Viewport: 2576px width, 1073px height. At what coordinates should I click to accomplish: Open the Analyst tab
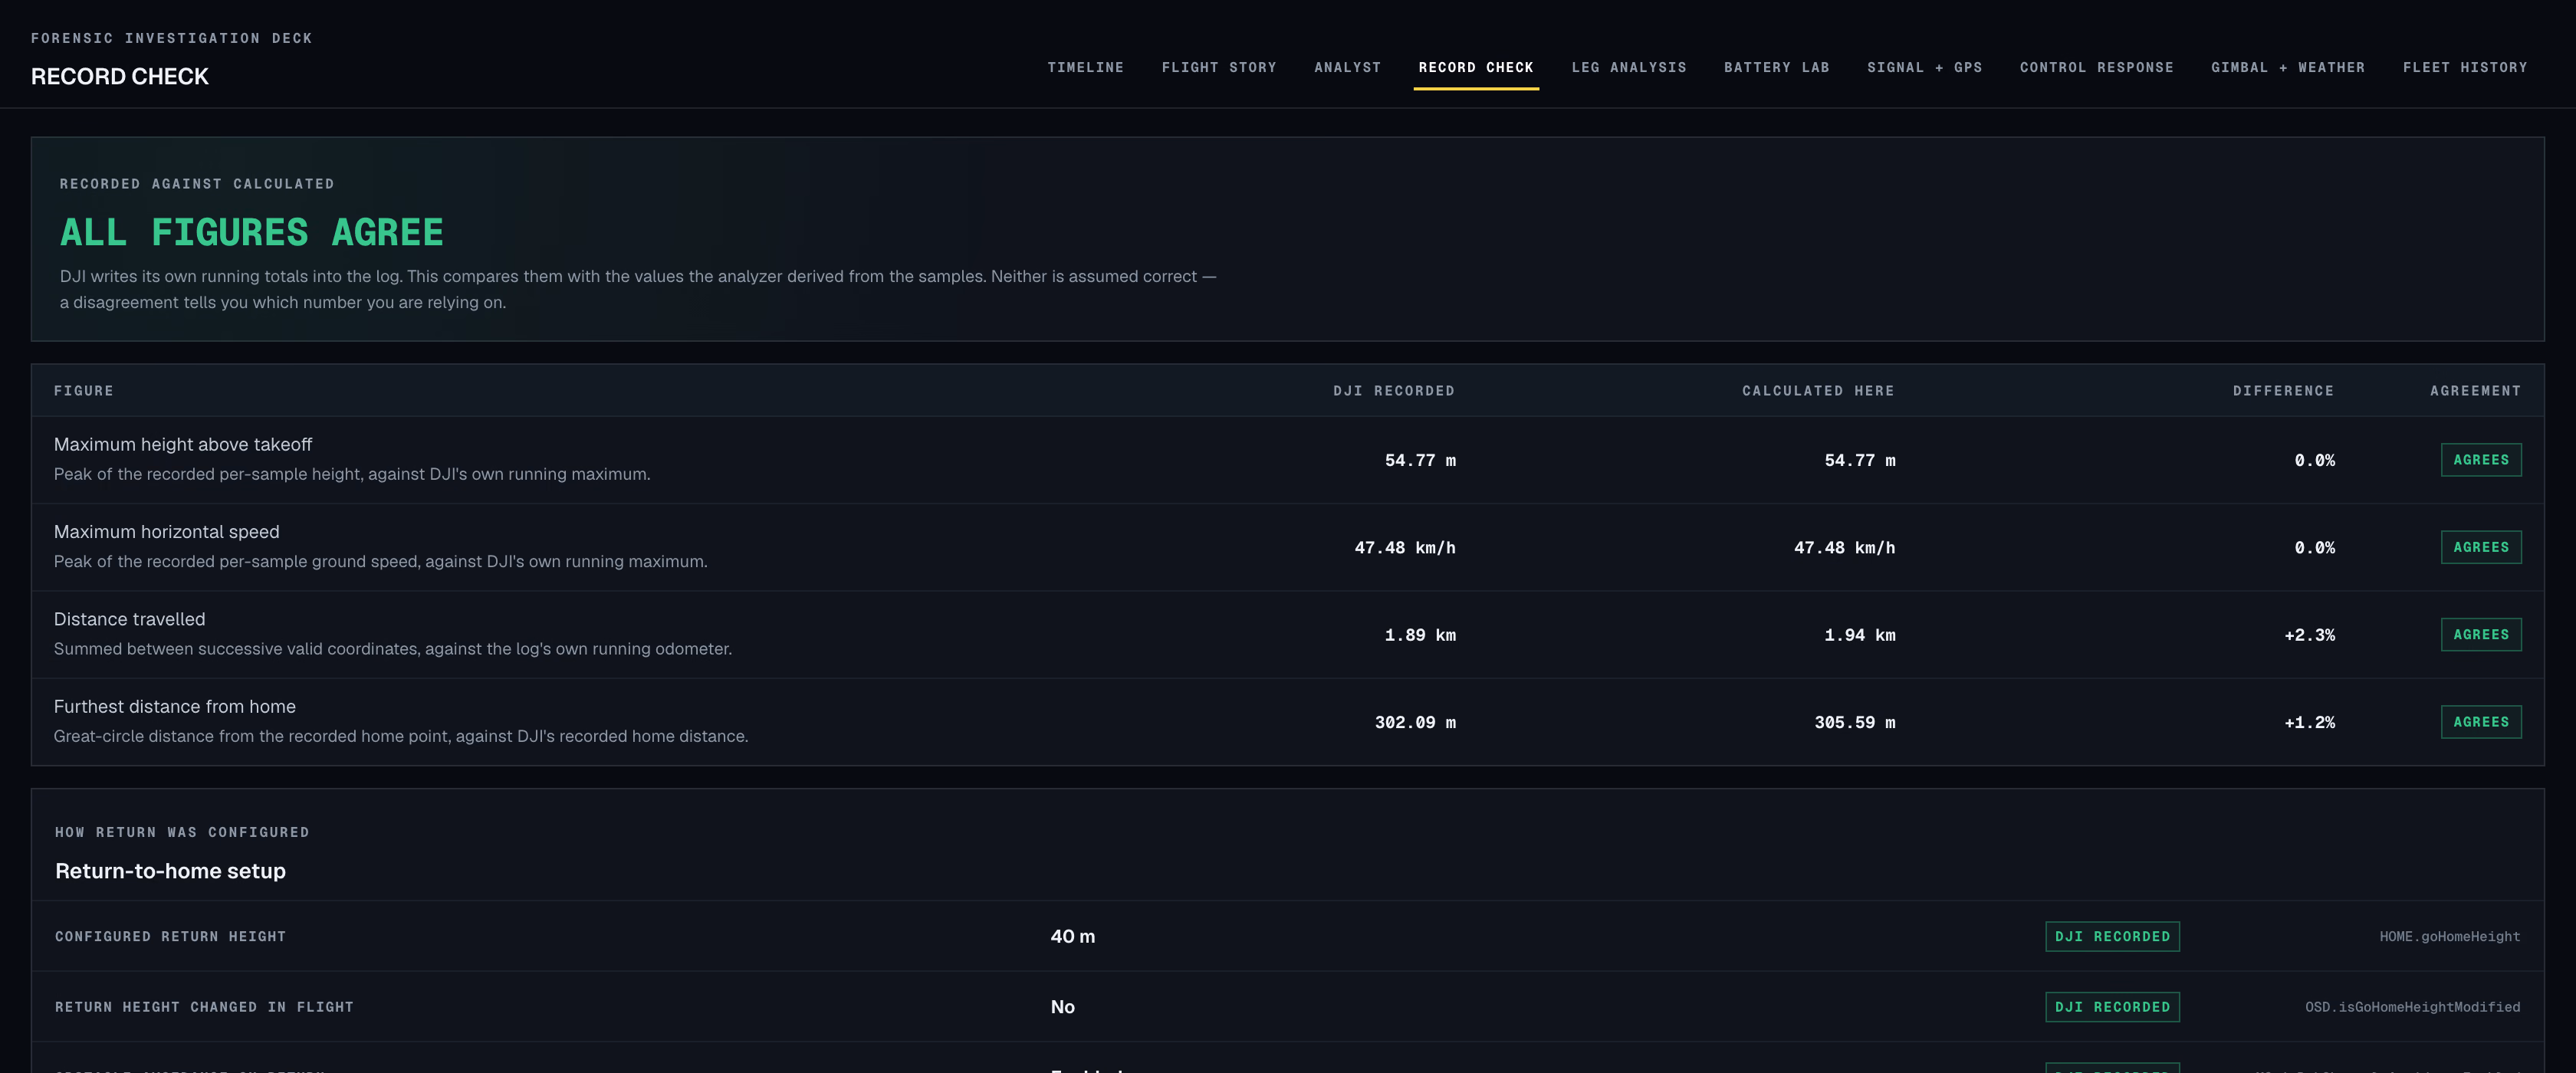1347,67
